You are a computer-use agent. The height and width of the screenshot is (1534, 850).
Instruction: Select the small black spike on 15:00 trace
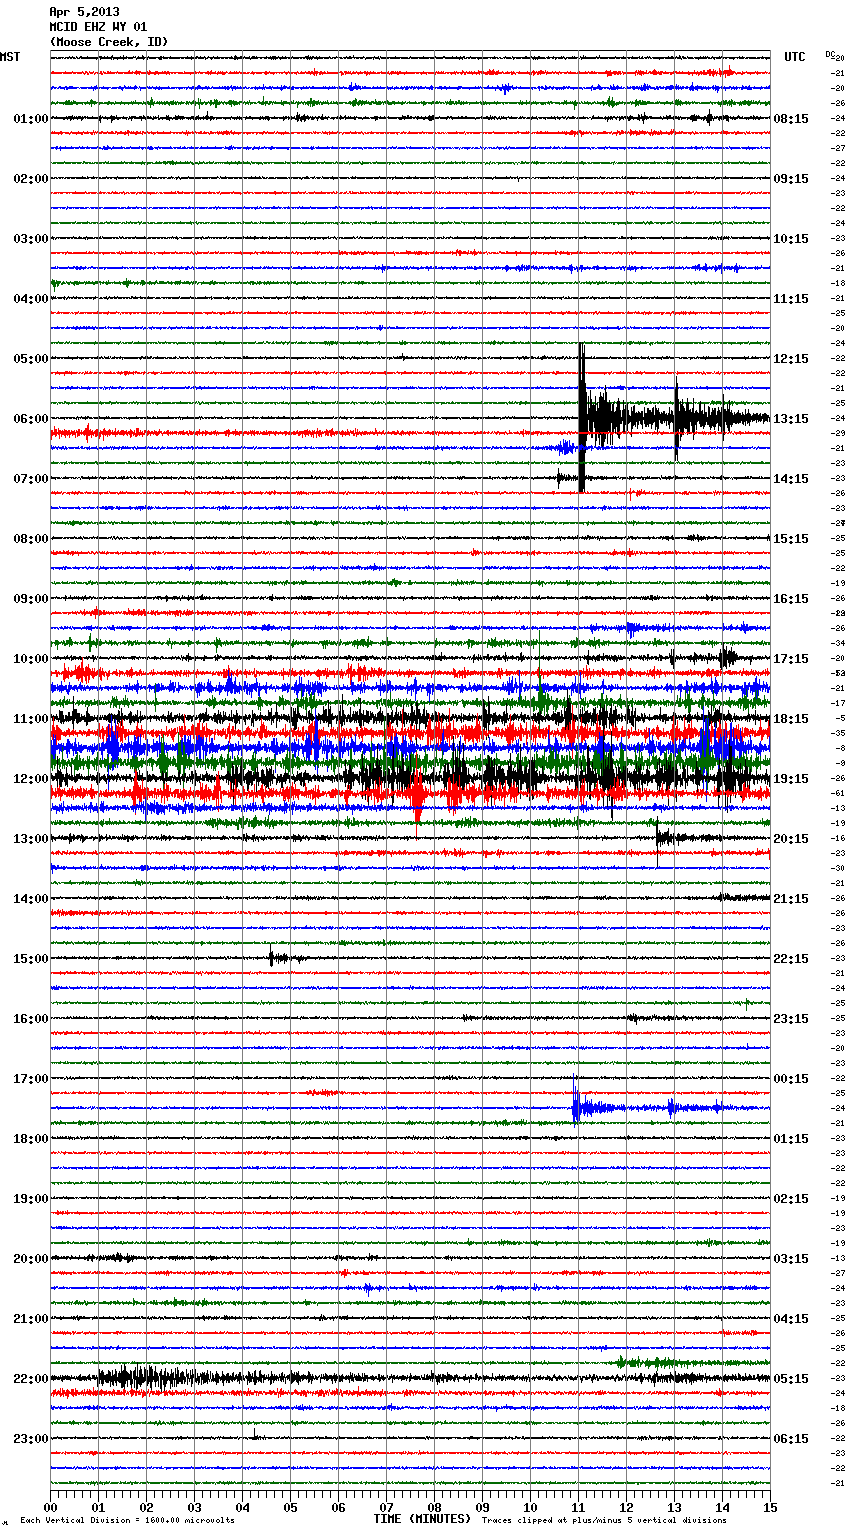(271, 957)
